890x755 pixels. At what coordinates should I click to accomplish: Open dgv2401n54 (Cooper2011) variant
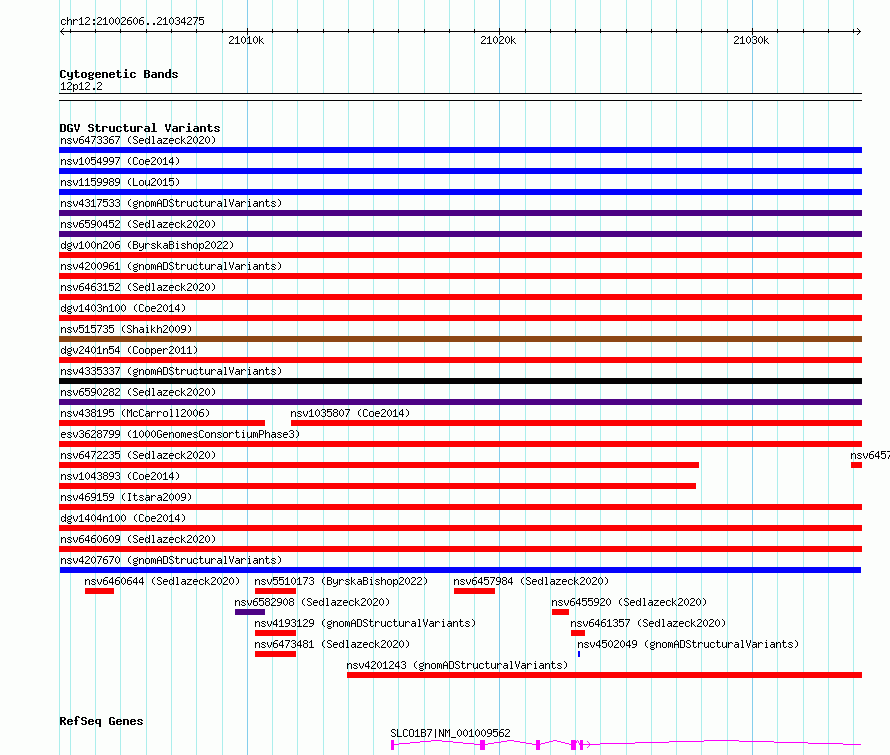pyautogui.click(x=129, y=350)
